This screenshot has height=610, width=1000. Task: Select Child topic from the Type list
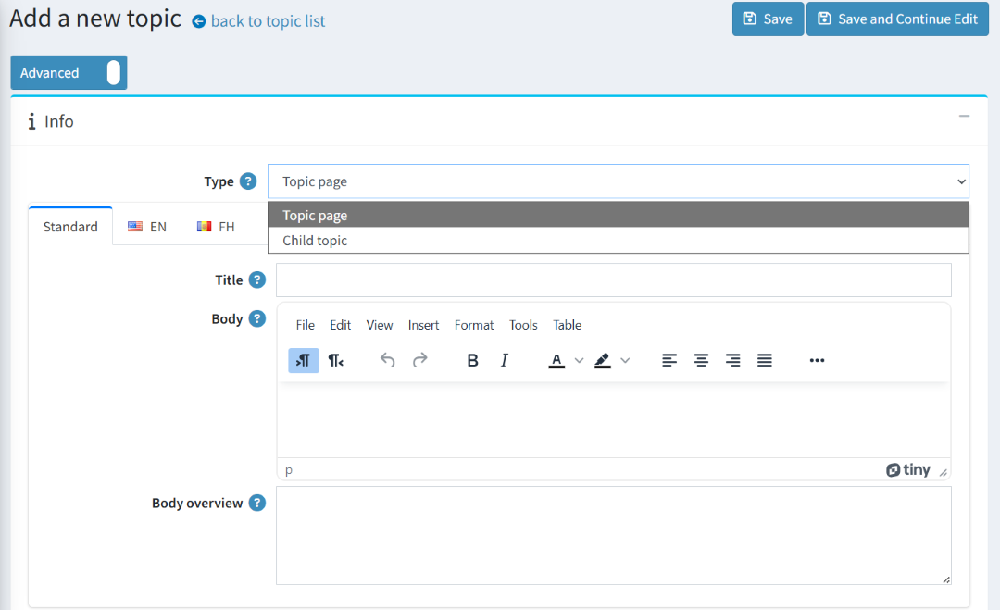pyautogui.click(x=313, y=240)
